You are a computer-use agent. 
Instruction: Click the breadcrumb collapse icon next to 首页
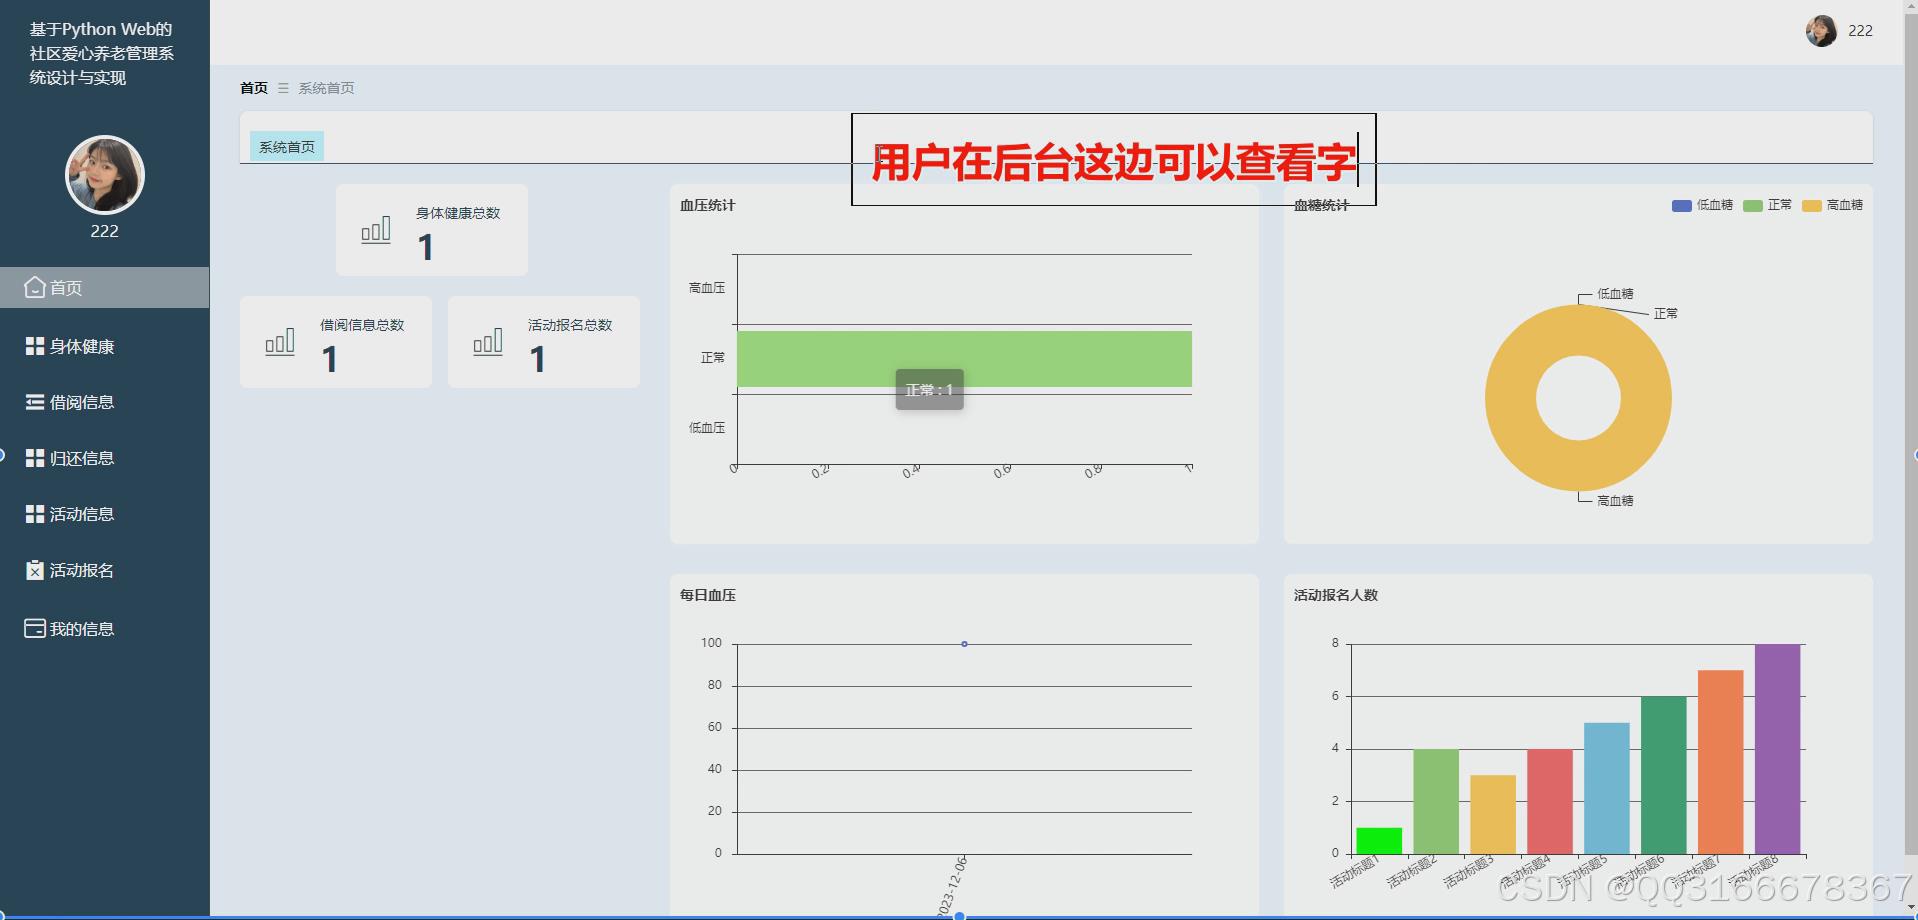(281, 88)
